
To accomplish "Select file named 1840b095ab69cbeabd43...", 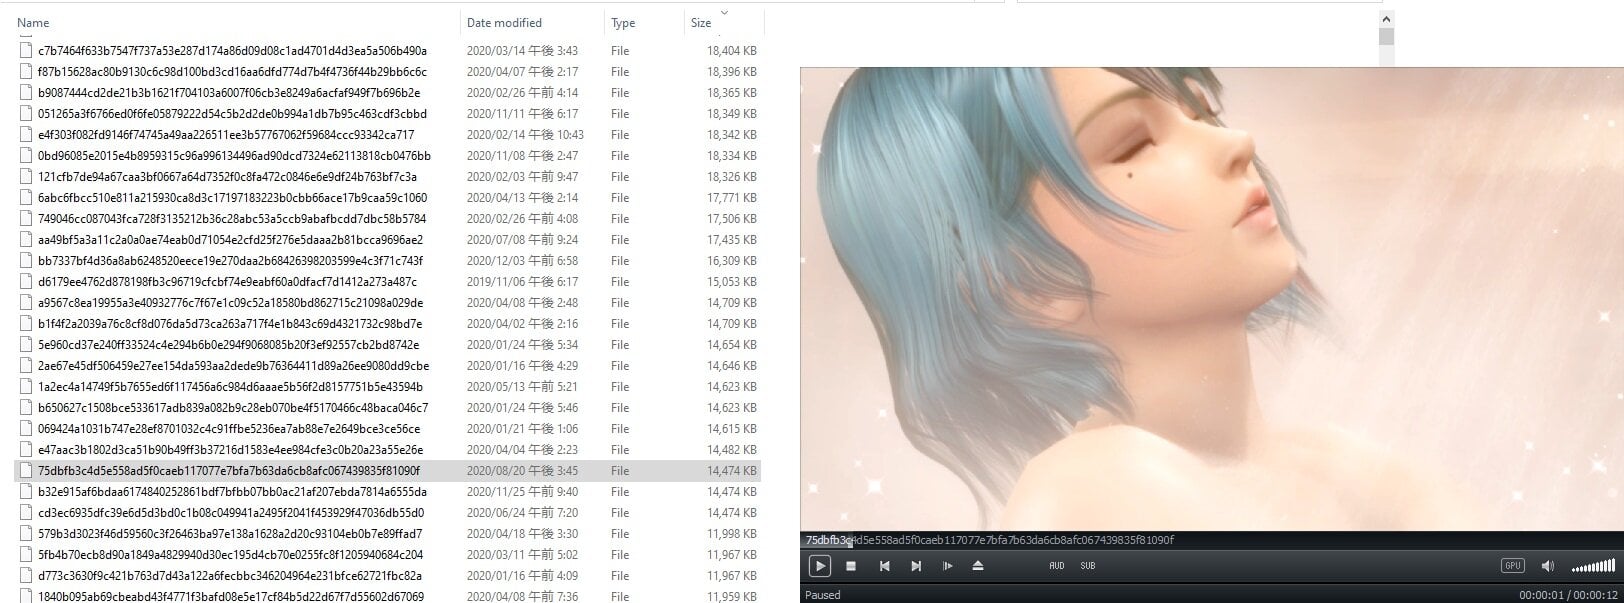I will (x=231, y=597).
